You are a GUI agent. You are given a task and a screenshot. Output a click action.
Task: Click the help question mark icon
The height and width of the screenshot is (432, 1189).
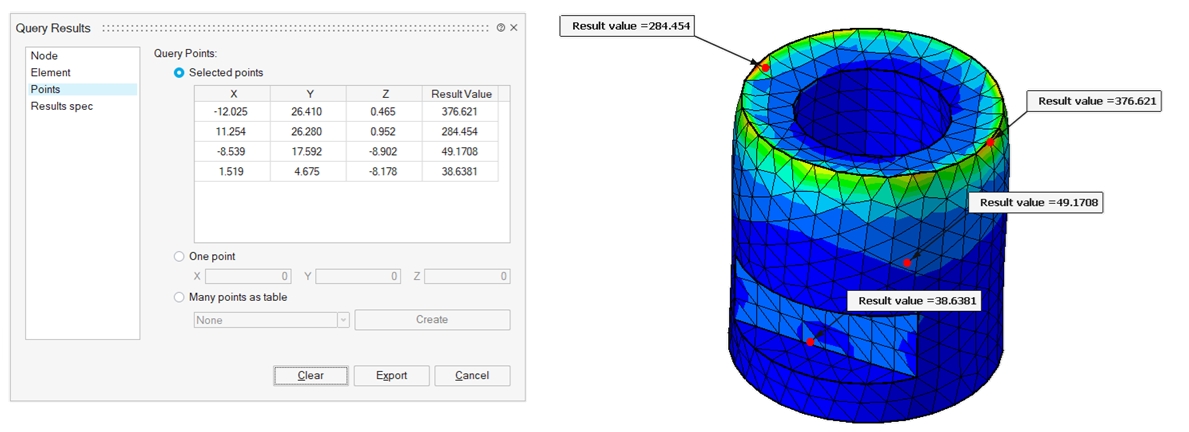tap(500, 28)
